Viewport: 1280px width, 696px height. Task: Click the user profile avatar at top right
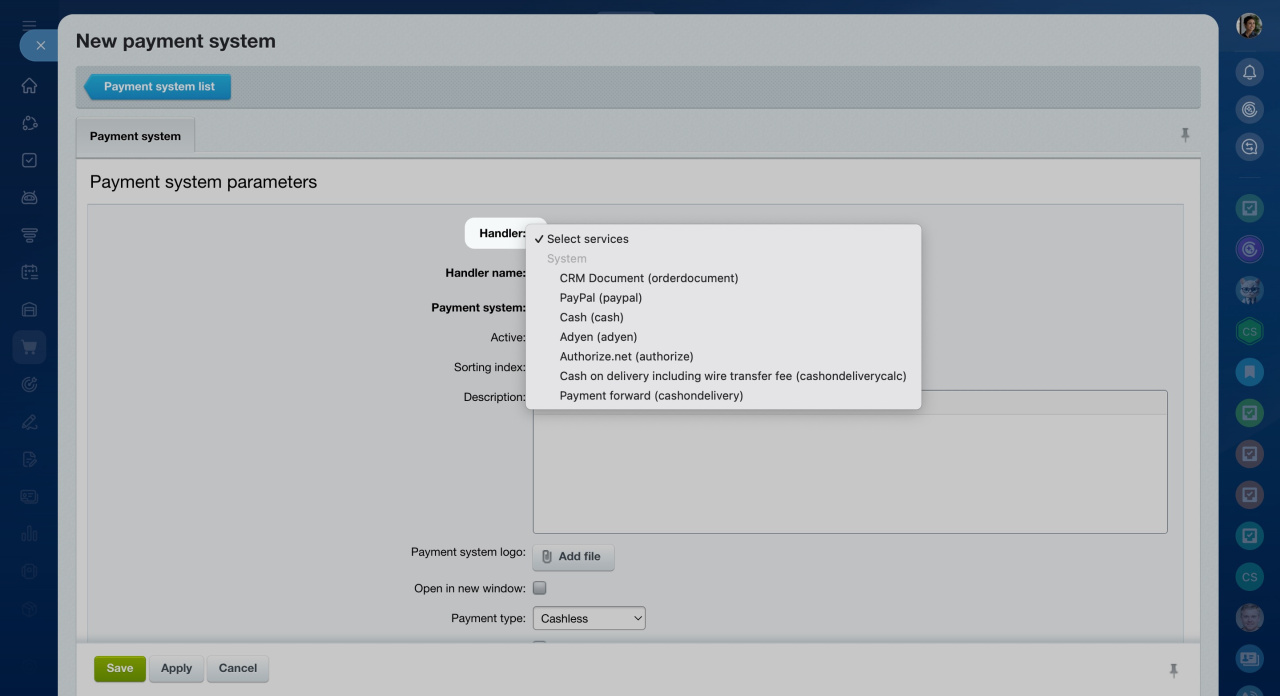pos(1249,26)
